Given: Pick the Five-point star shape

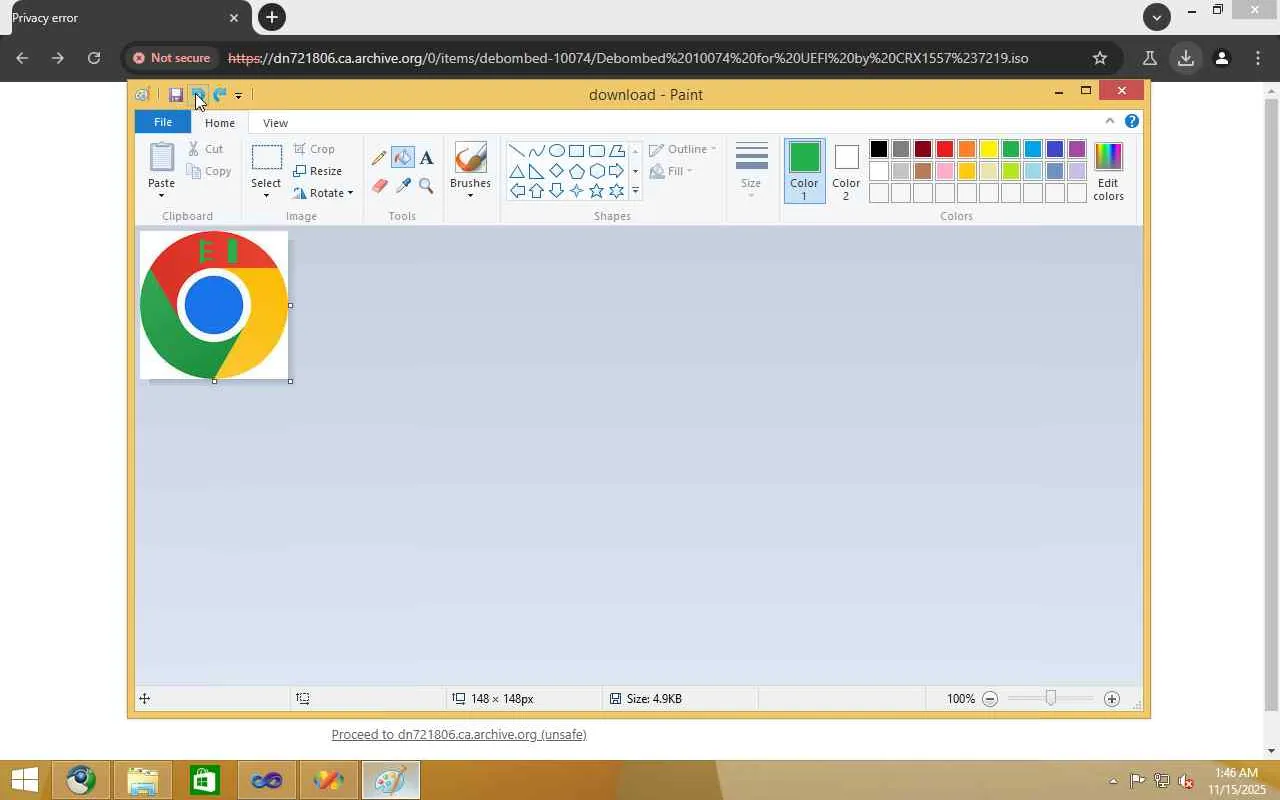Looking at the screenshot, I should pyautogui.click(x=597, y=191).
